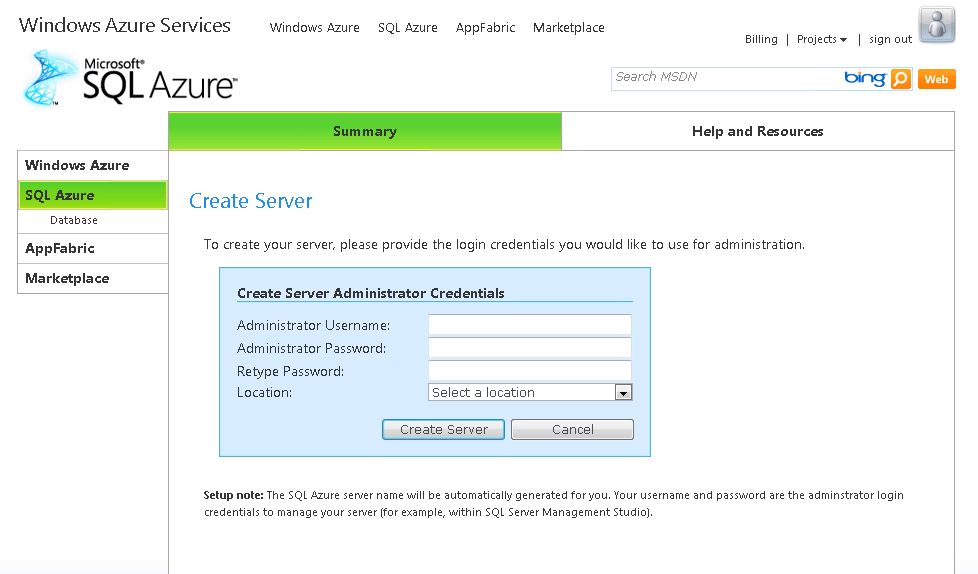Focus the Administrator Username field
The width and height of the screenshot is (978, 574).
click(x=530, y=324)
